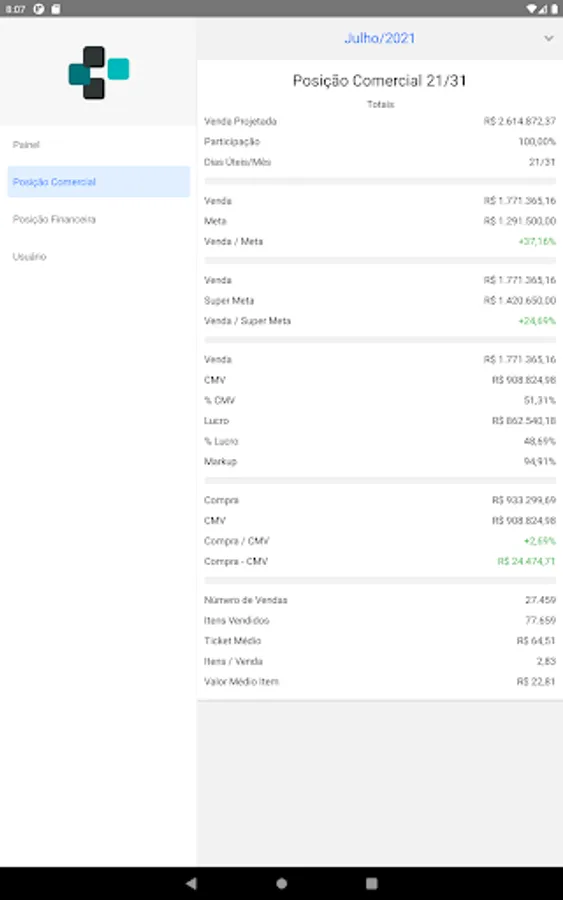The width and height of the screenshot is (563, 900).
Task: Tap the Android recent apps button
Action: (372, 883)
